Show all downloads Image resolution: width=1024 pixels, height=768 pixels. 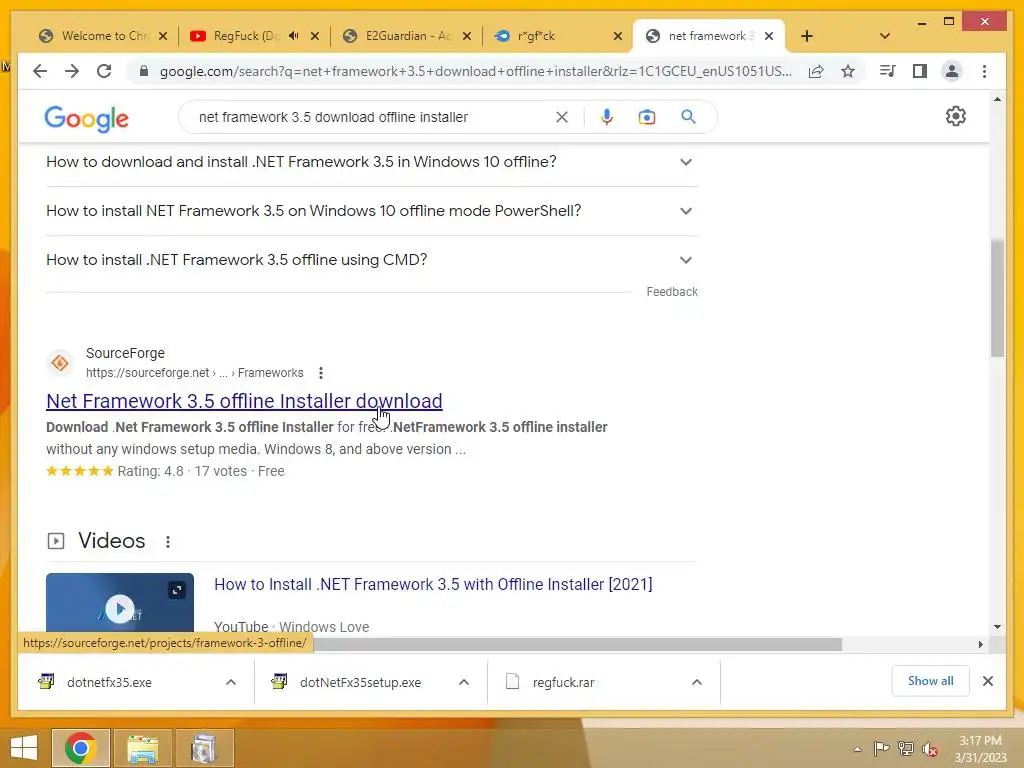coord(931,681)
